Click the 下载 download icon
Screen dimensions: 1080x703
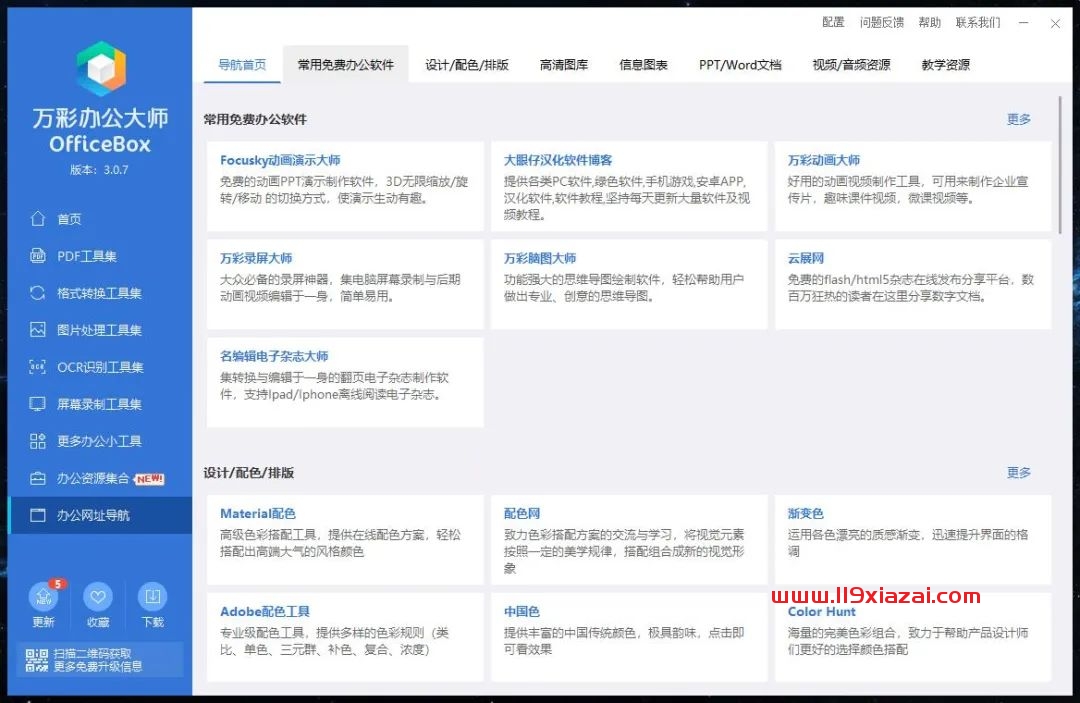152,596
